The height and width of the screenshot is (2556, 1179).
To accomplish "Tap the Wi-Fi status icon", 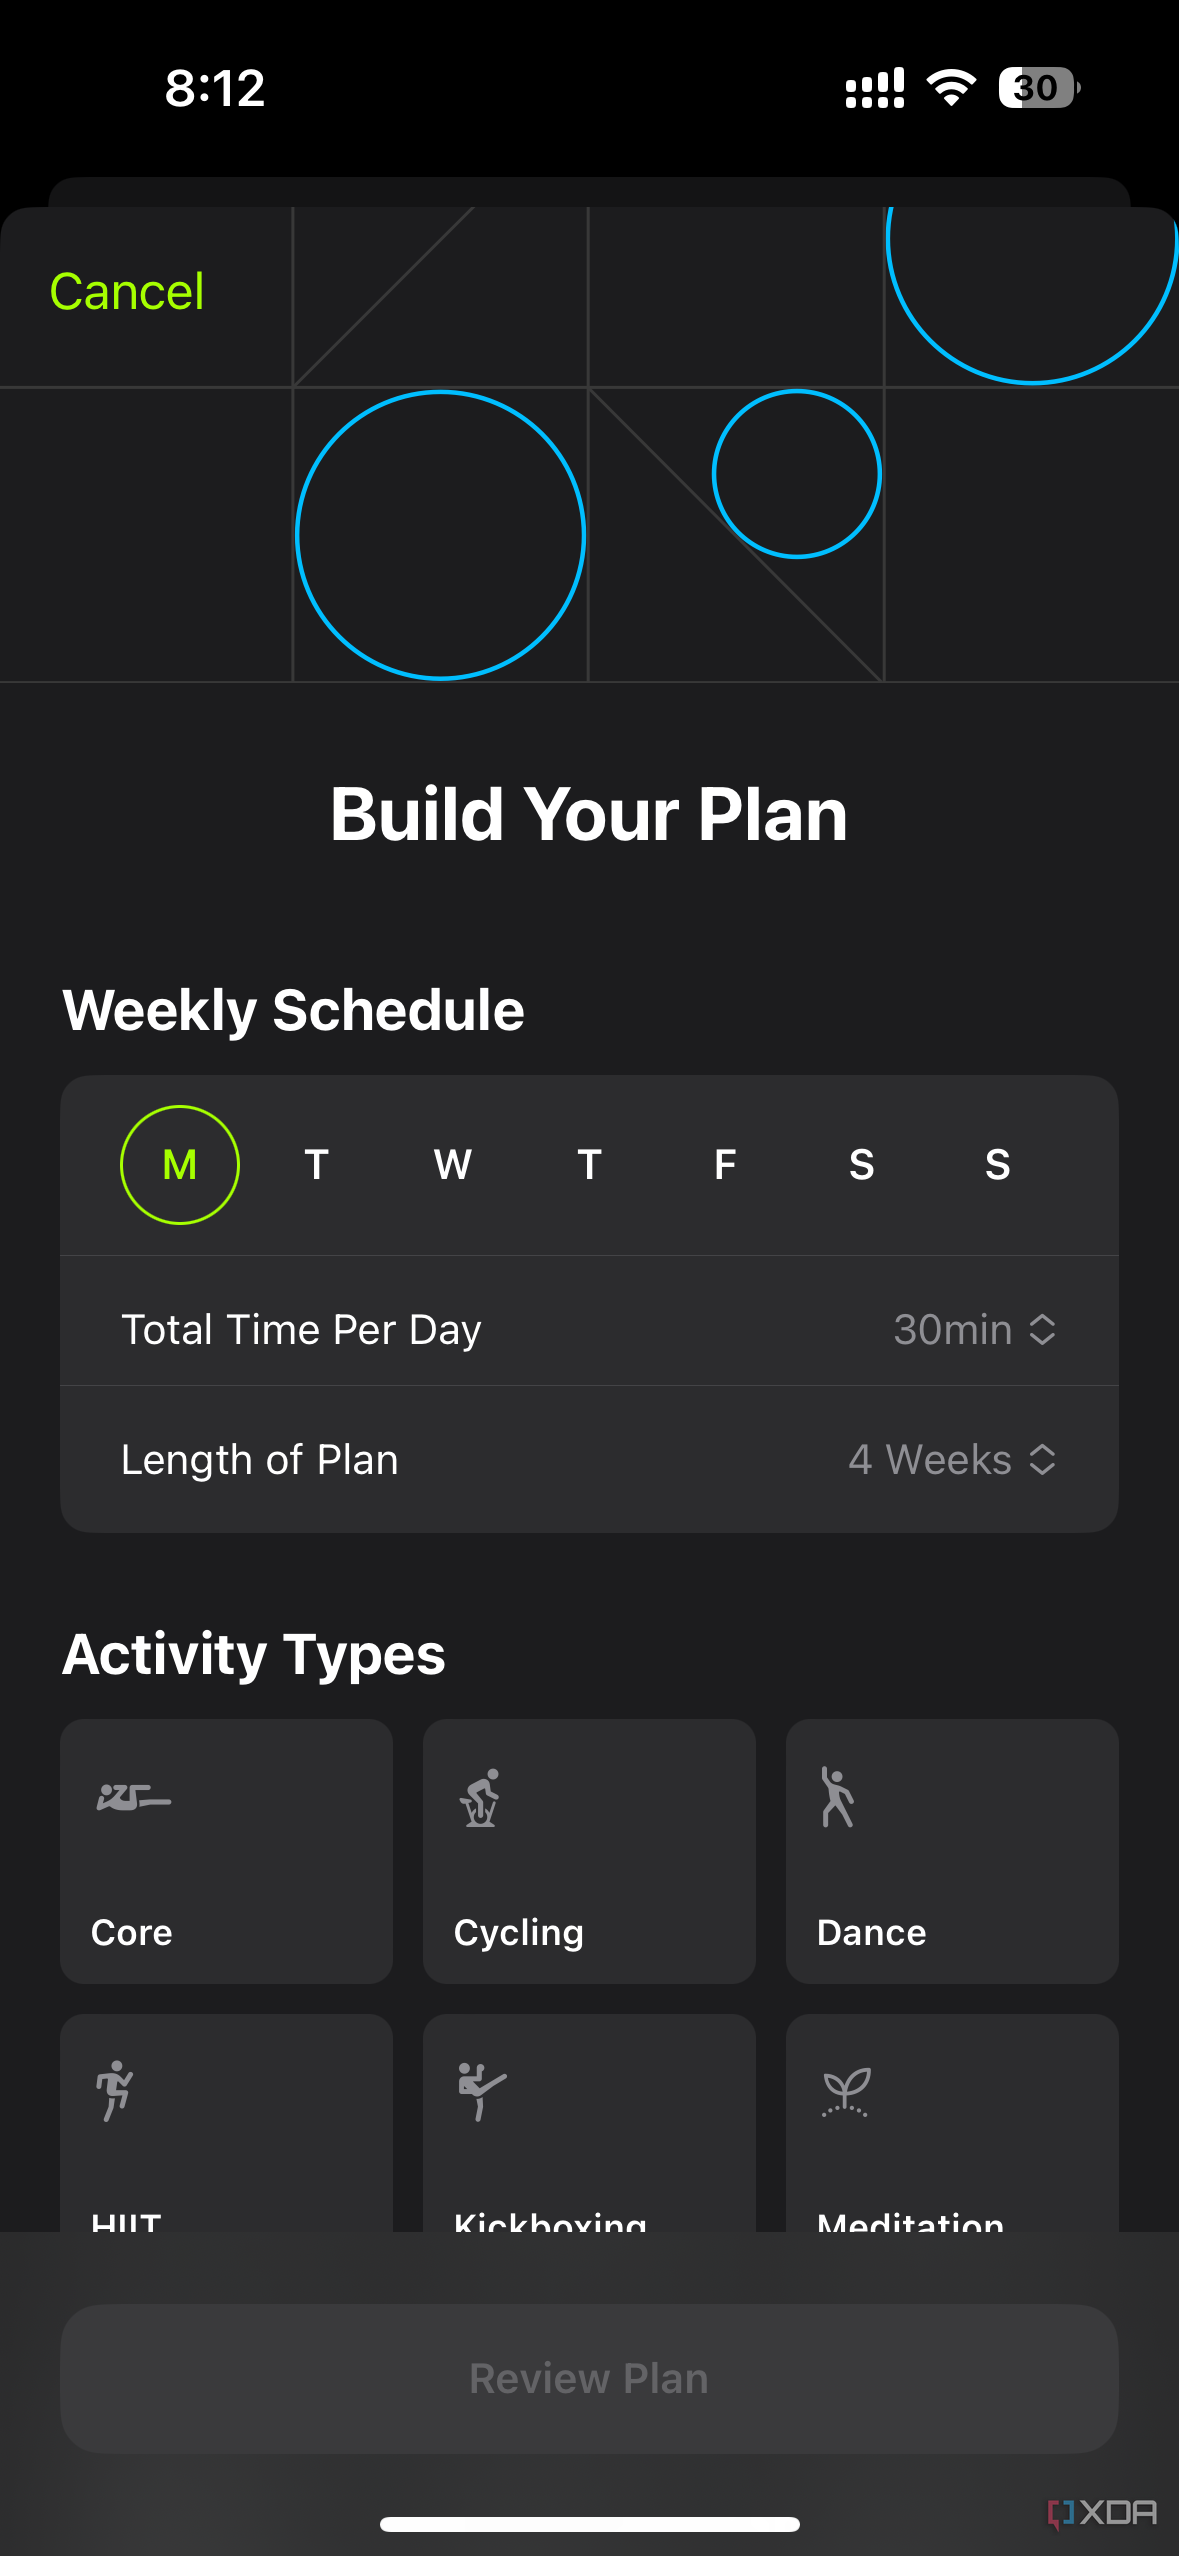I will 951,88.
